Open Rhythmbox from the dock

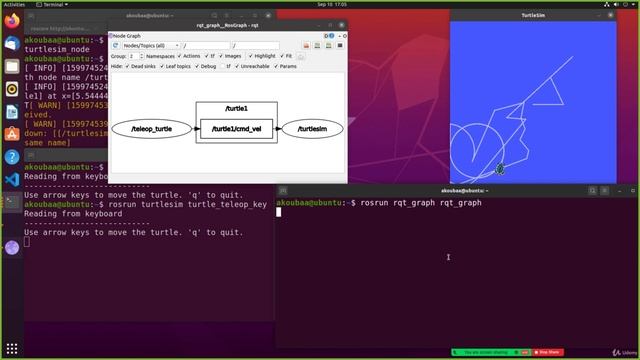pyautogui.click(x=12, y=89)
